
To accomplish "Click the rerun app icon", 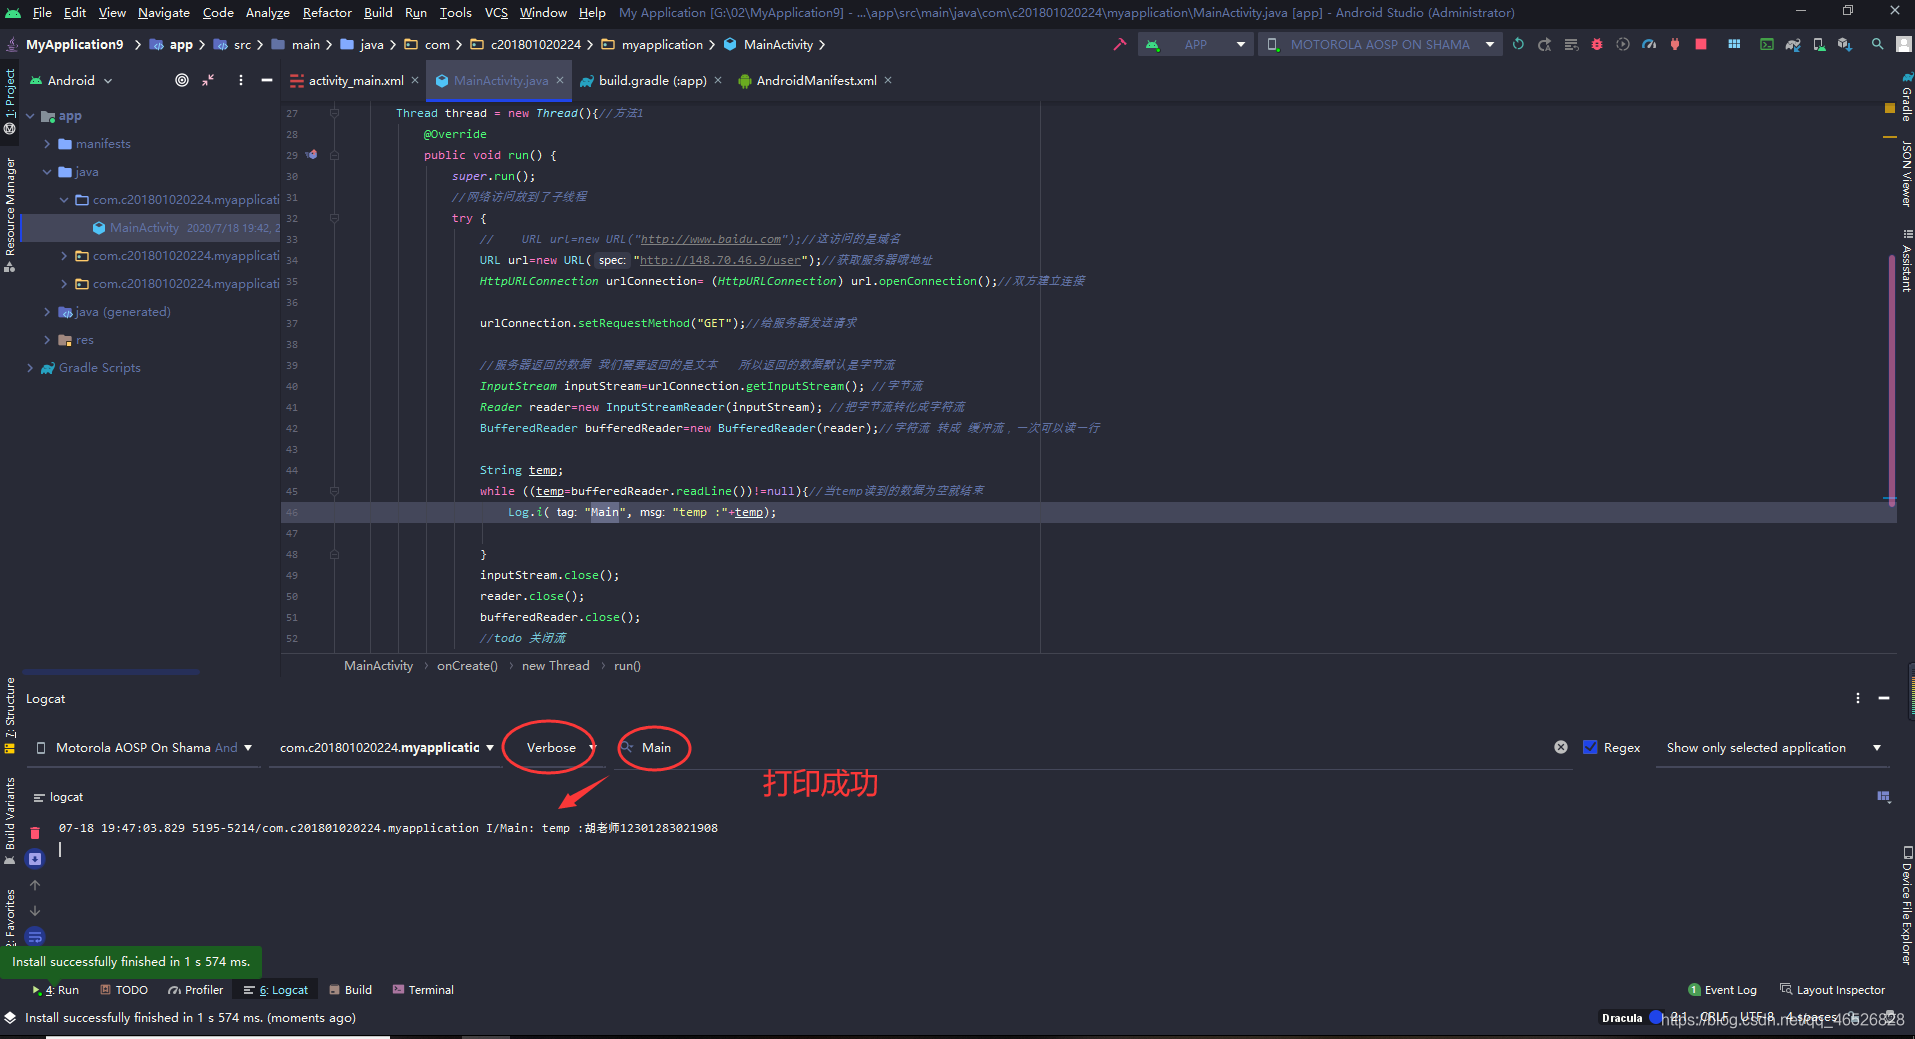I will click(1519, 44).
